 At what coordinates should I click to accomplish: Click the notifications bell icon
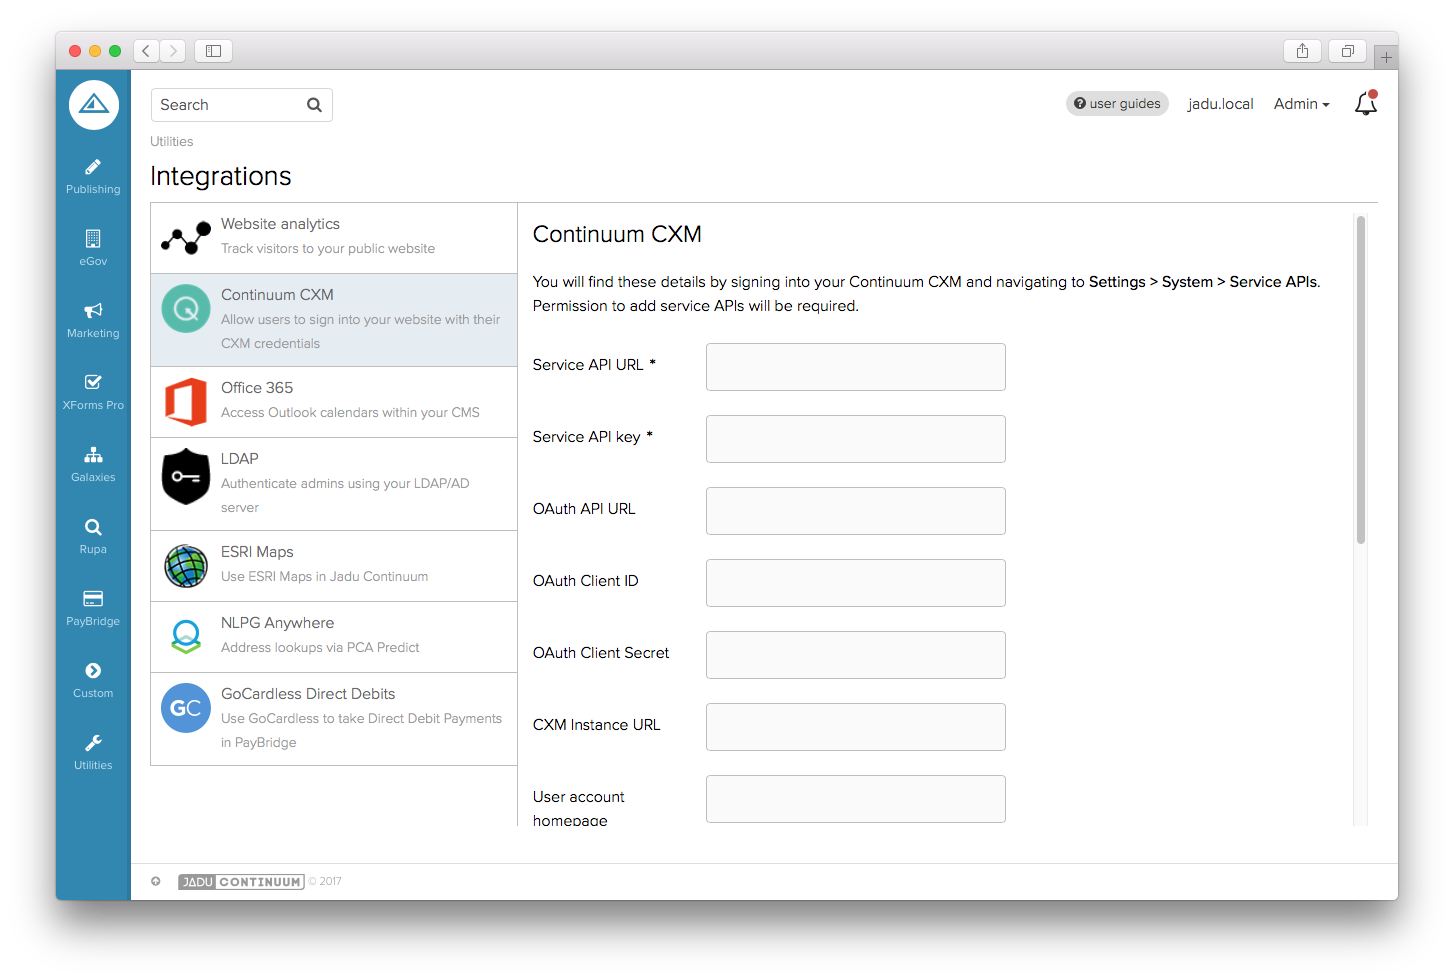tap(1365, 104)
